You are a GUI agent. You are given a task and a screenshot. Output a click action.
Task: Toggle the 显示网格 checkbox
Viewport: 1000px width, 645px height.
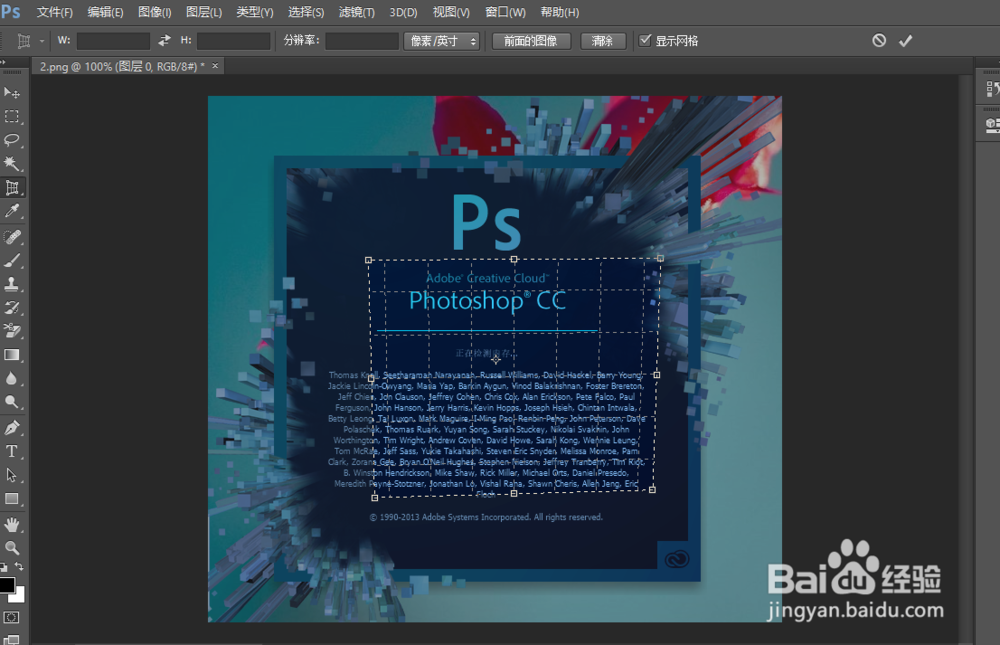645,40
